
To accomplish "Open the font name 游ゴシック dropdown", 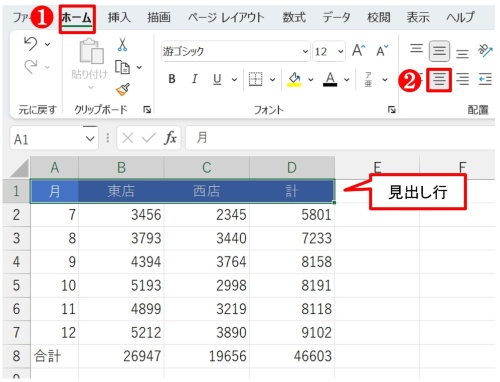I will click(x=305, y=52).
